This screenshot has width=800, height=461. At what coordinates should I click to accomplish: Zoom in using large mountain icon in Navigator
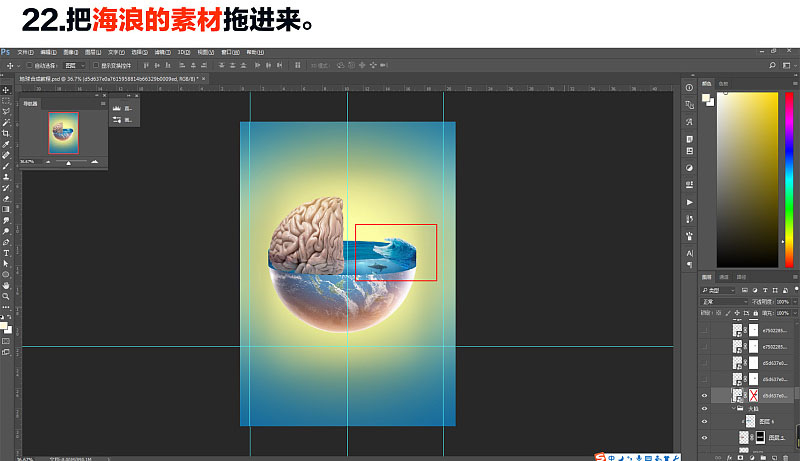(94, 162)
